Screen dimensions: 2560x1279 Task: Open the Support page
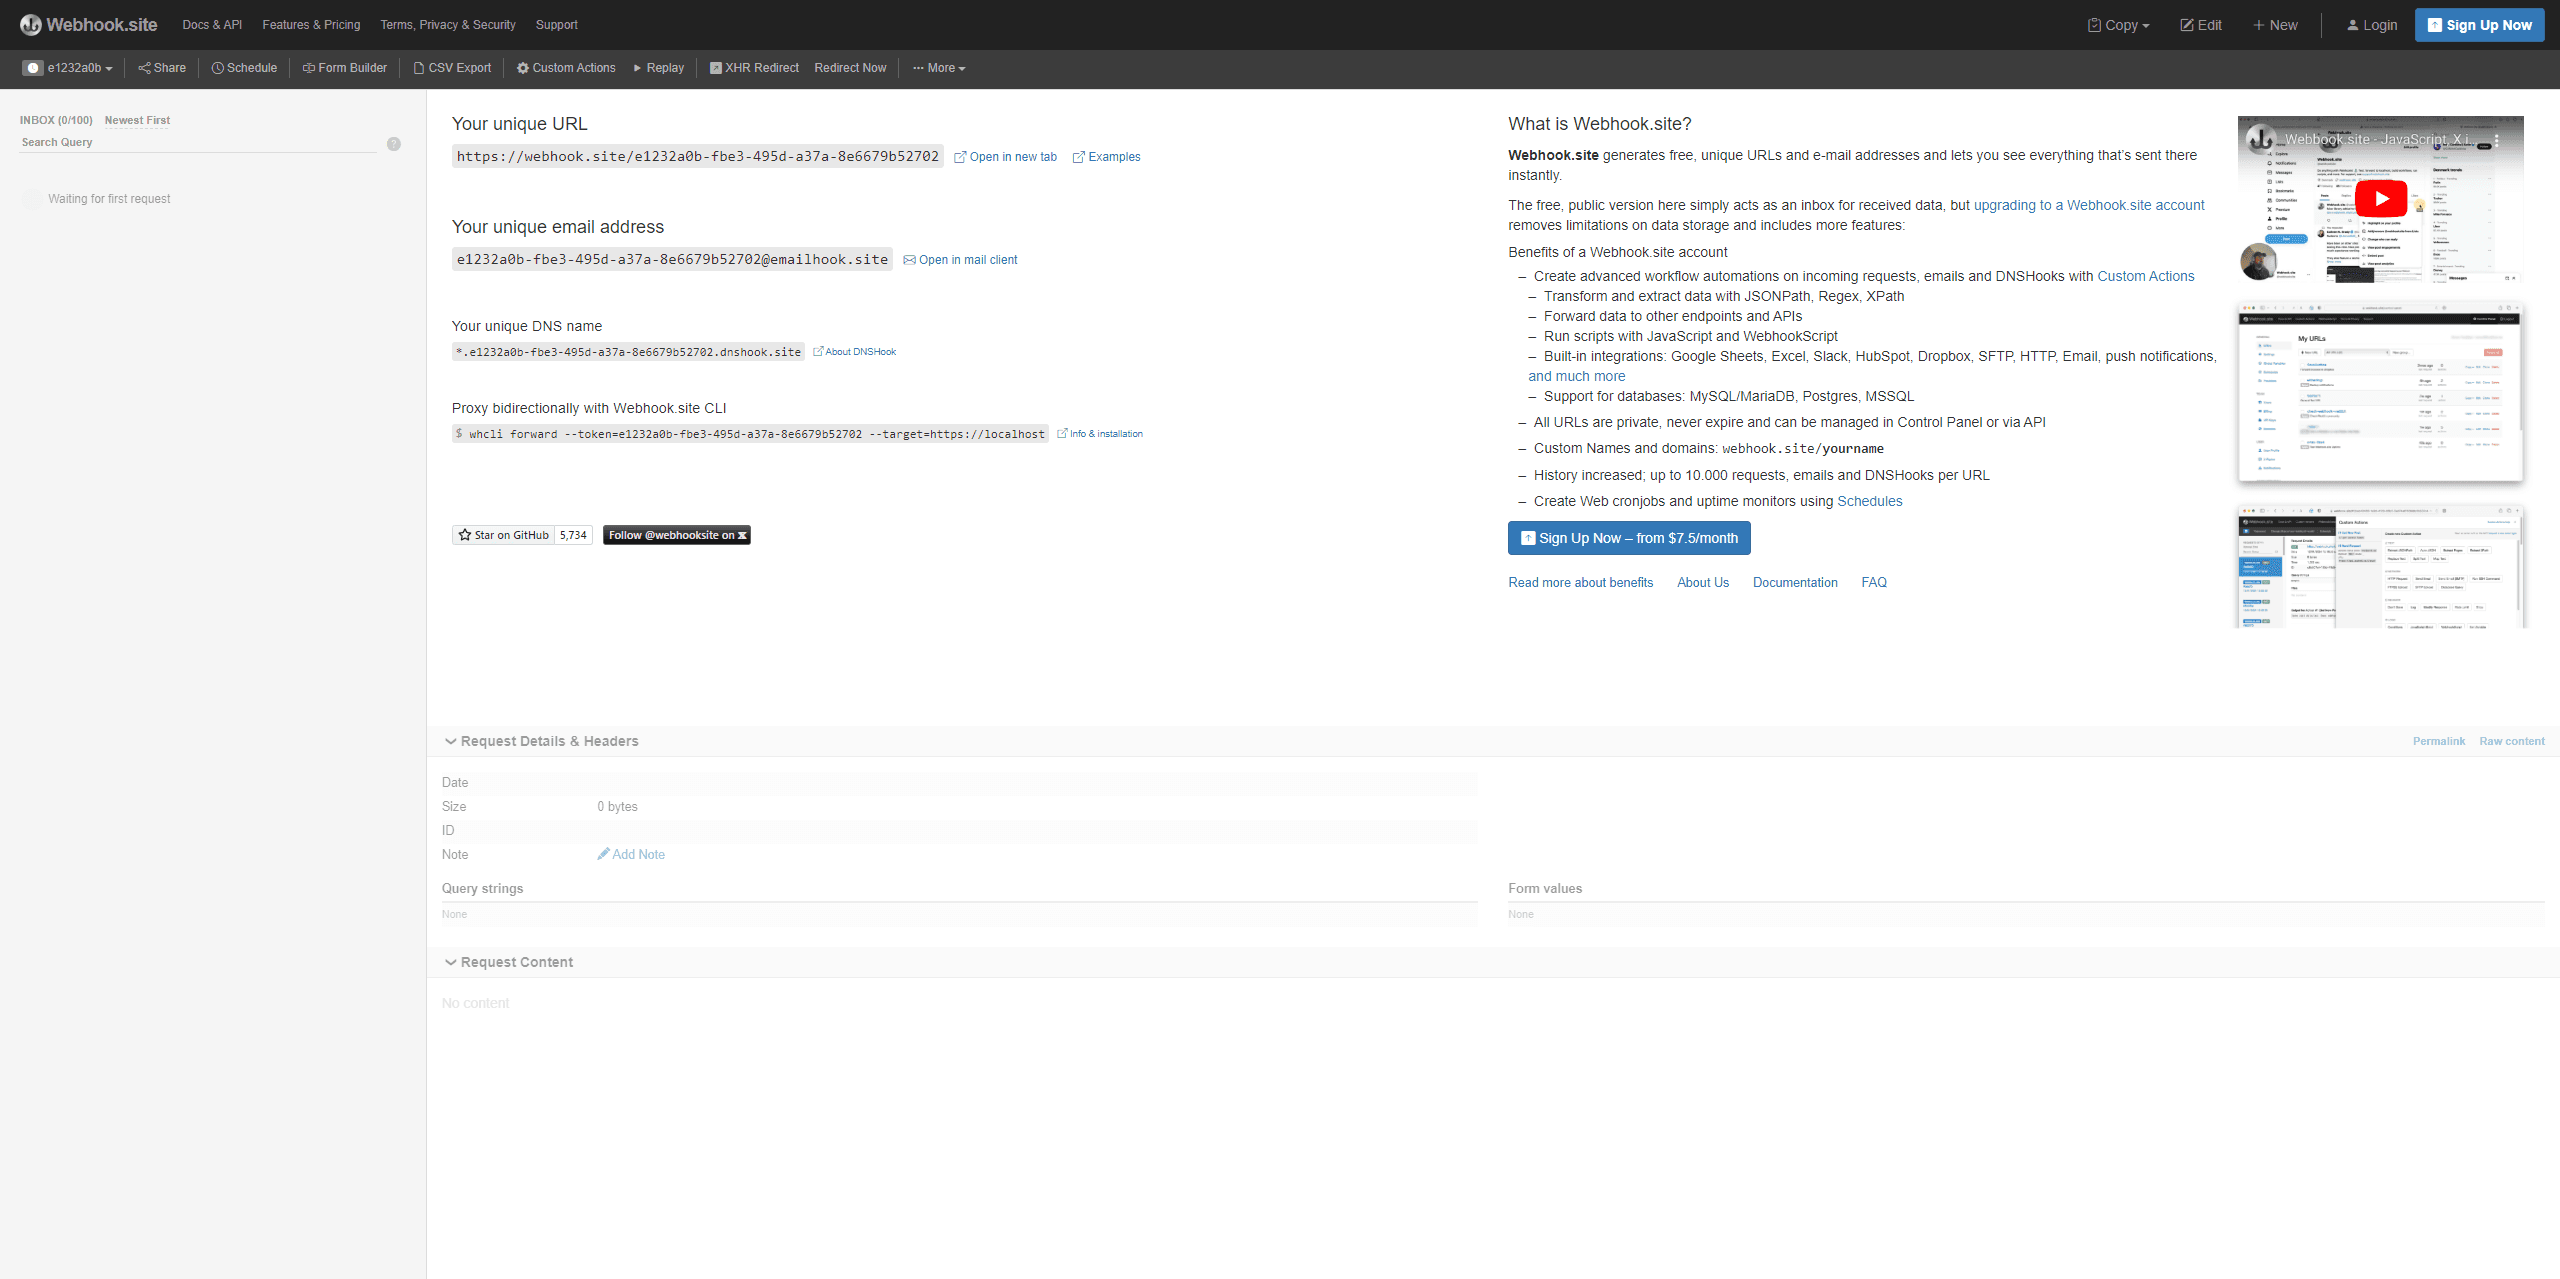point(556,25)
